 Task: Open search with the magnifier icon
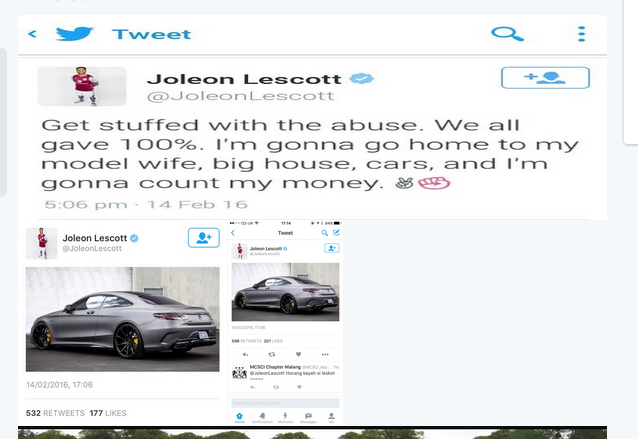point(507,34)
